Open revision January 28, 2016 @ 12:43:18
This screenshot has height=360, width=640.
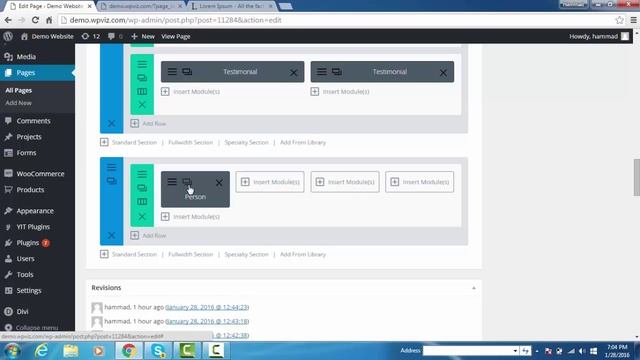(x=207, y=322)
